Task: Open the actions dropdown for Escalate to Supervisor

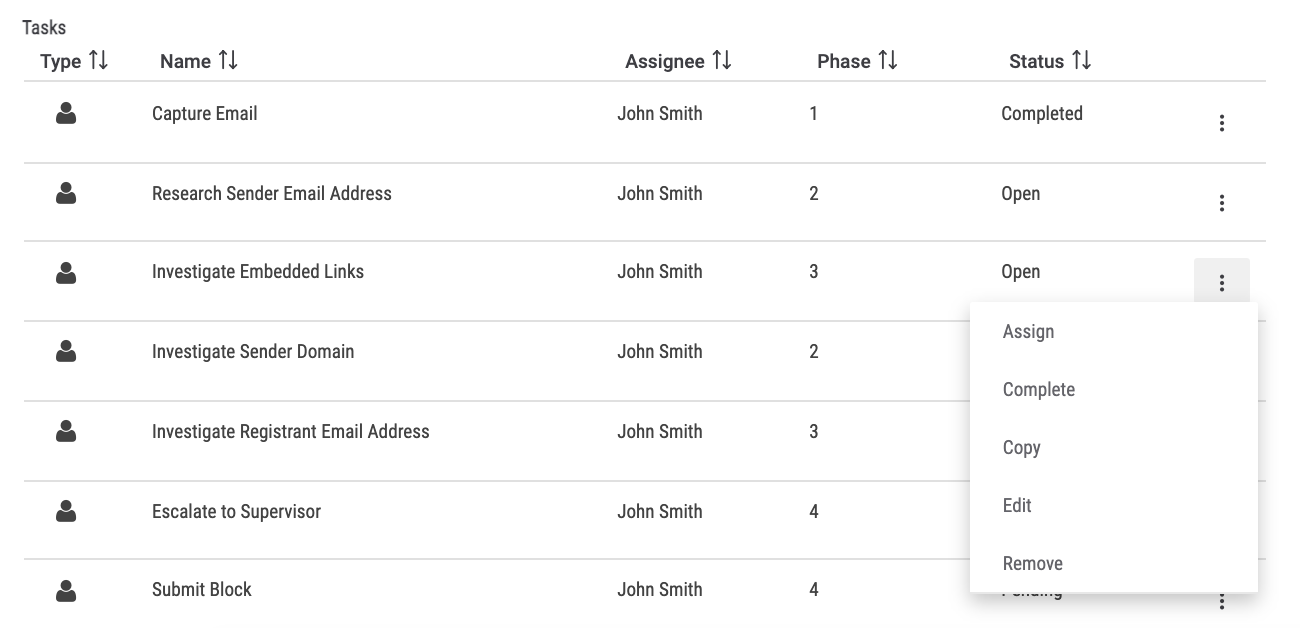Action: pyautogui.click(x=1221, y=520)
